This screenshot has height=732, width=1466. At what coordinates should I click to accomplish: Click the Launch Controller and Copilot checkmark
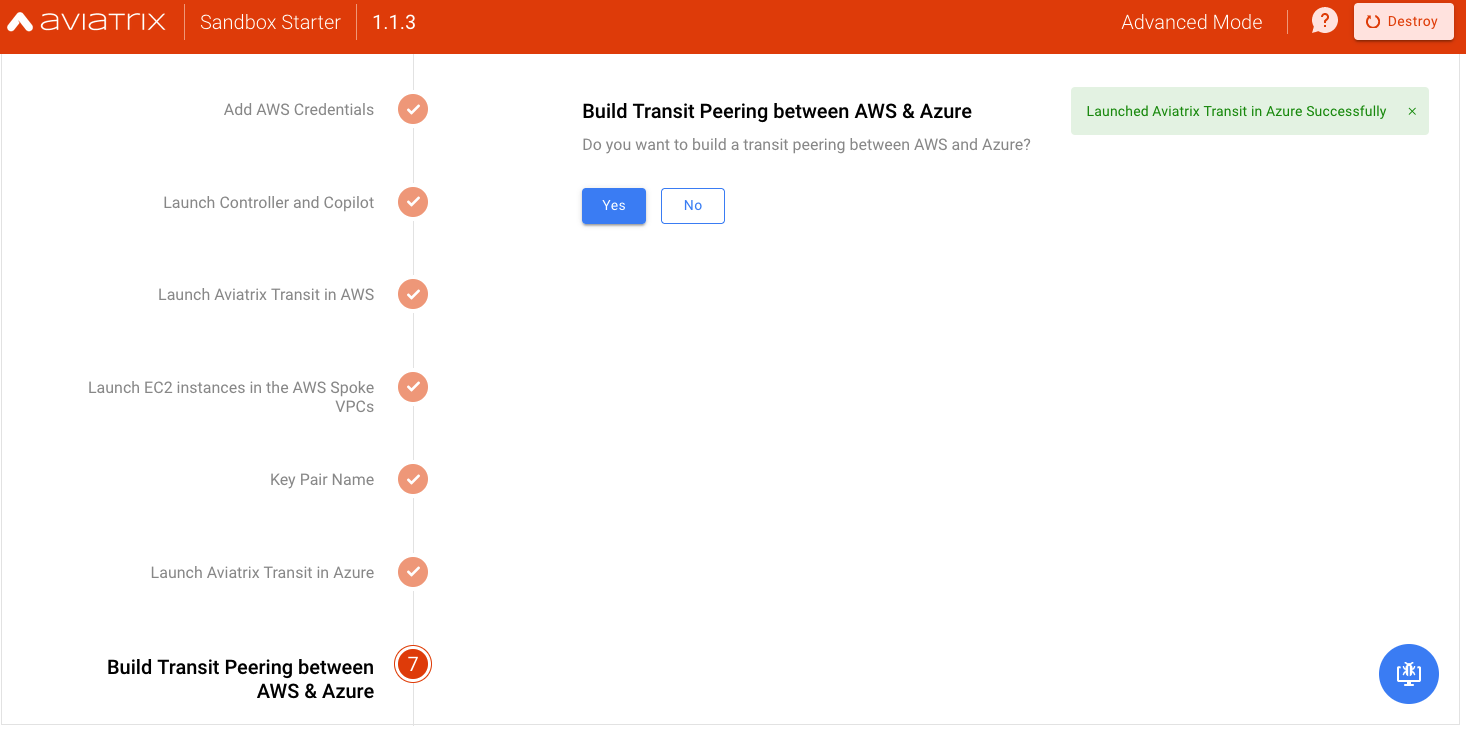tap(413, 202)
